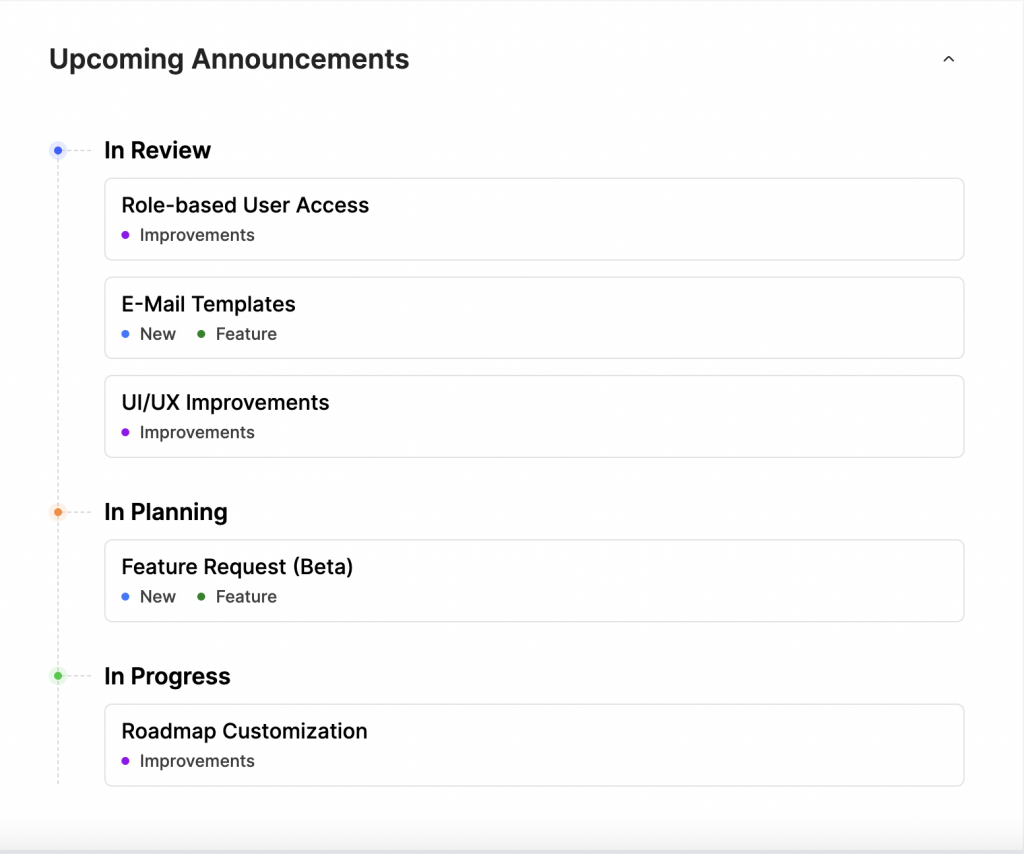This screenshot has height=854, width=1024.
Task: Collapse the Upcoming Announcements section
Action: [948, 59]
